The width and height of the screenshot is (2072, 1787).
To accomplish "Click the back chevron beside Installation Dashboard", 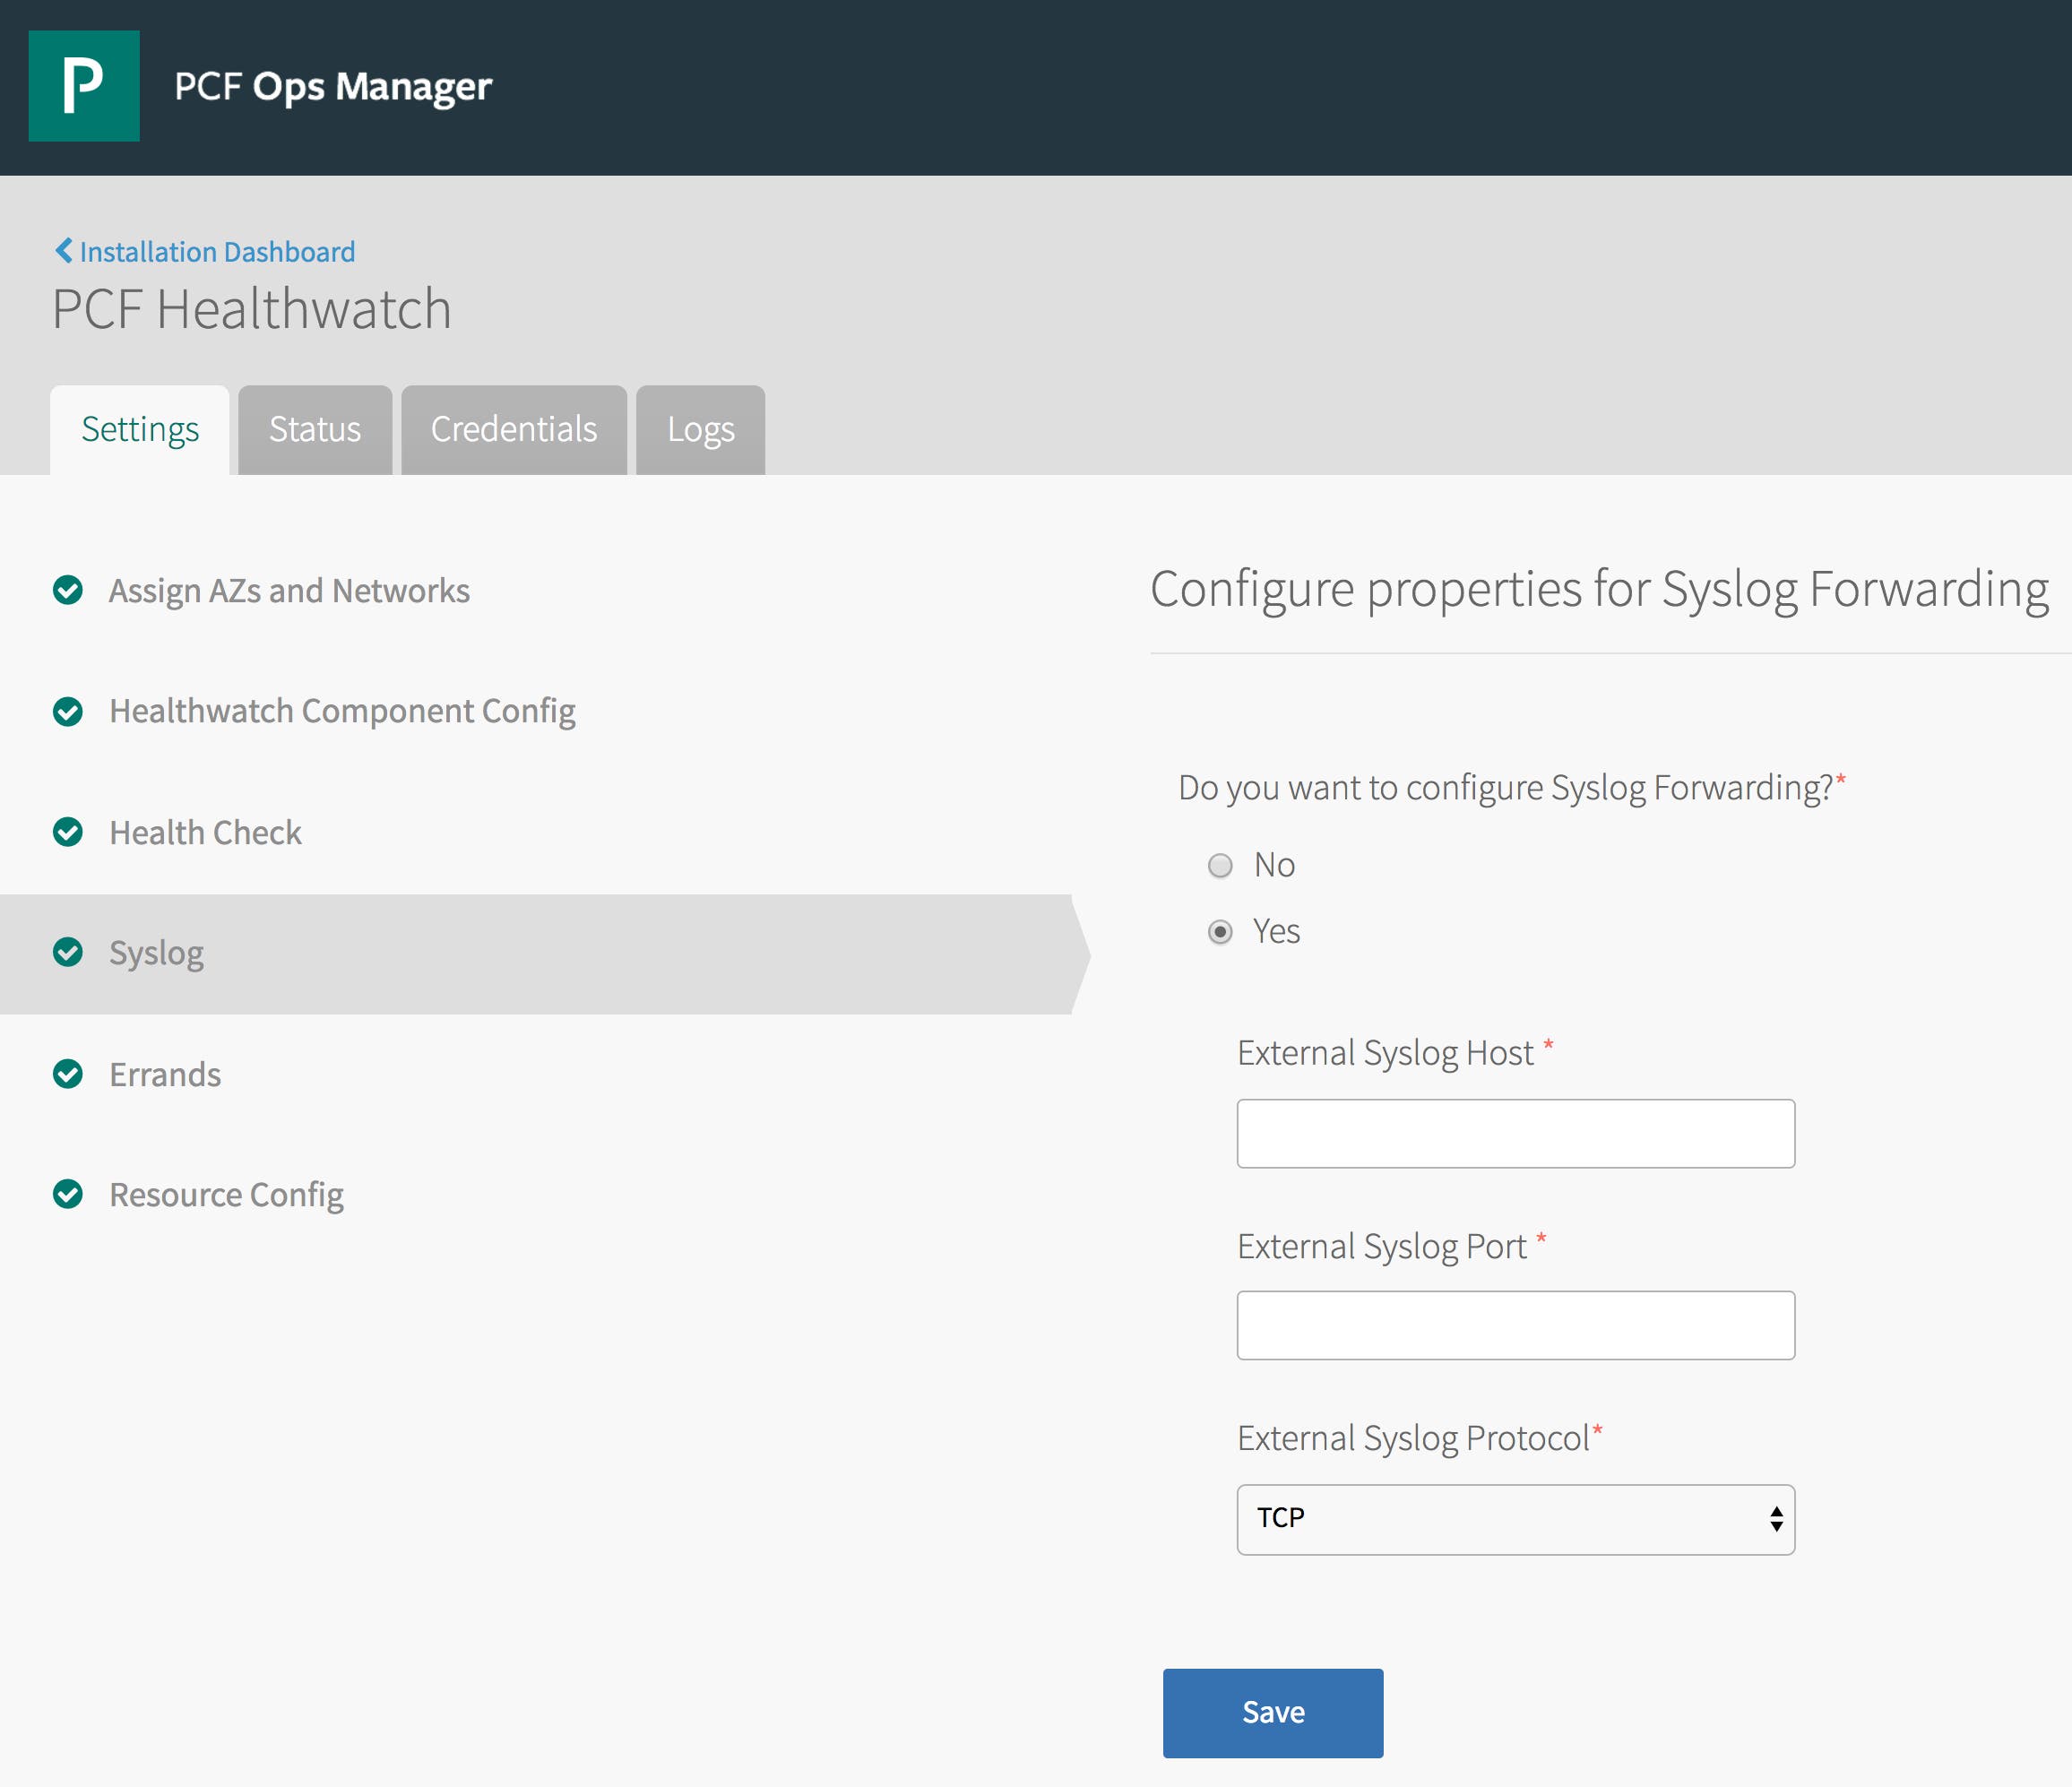I will click(x=63, y=250).
